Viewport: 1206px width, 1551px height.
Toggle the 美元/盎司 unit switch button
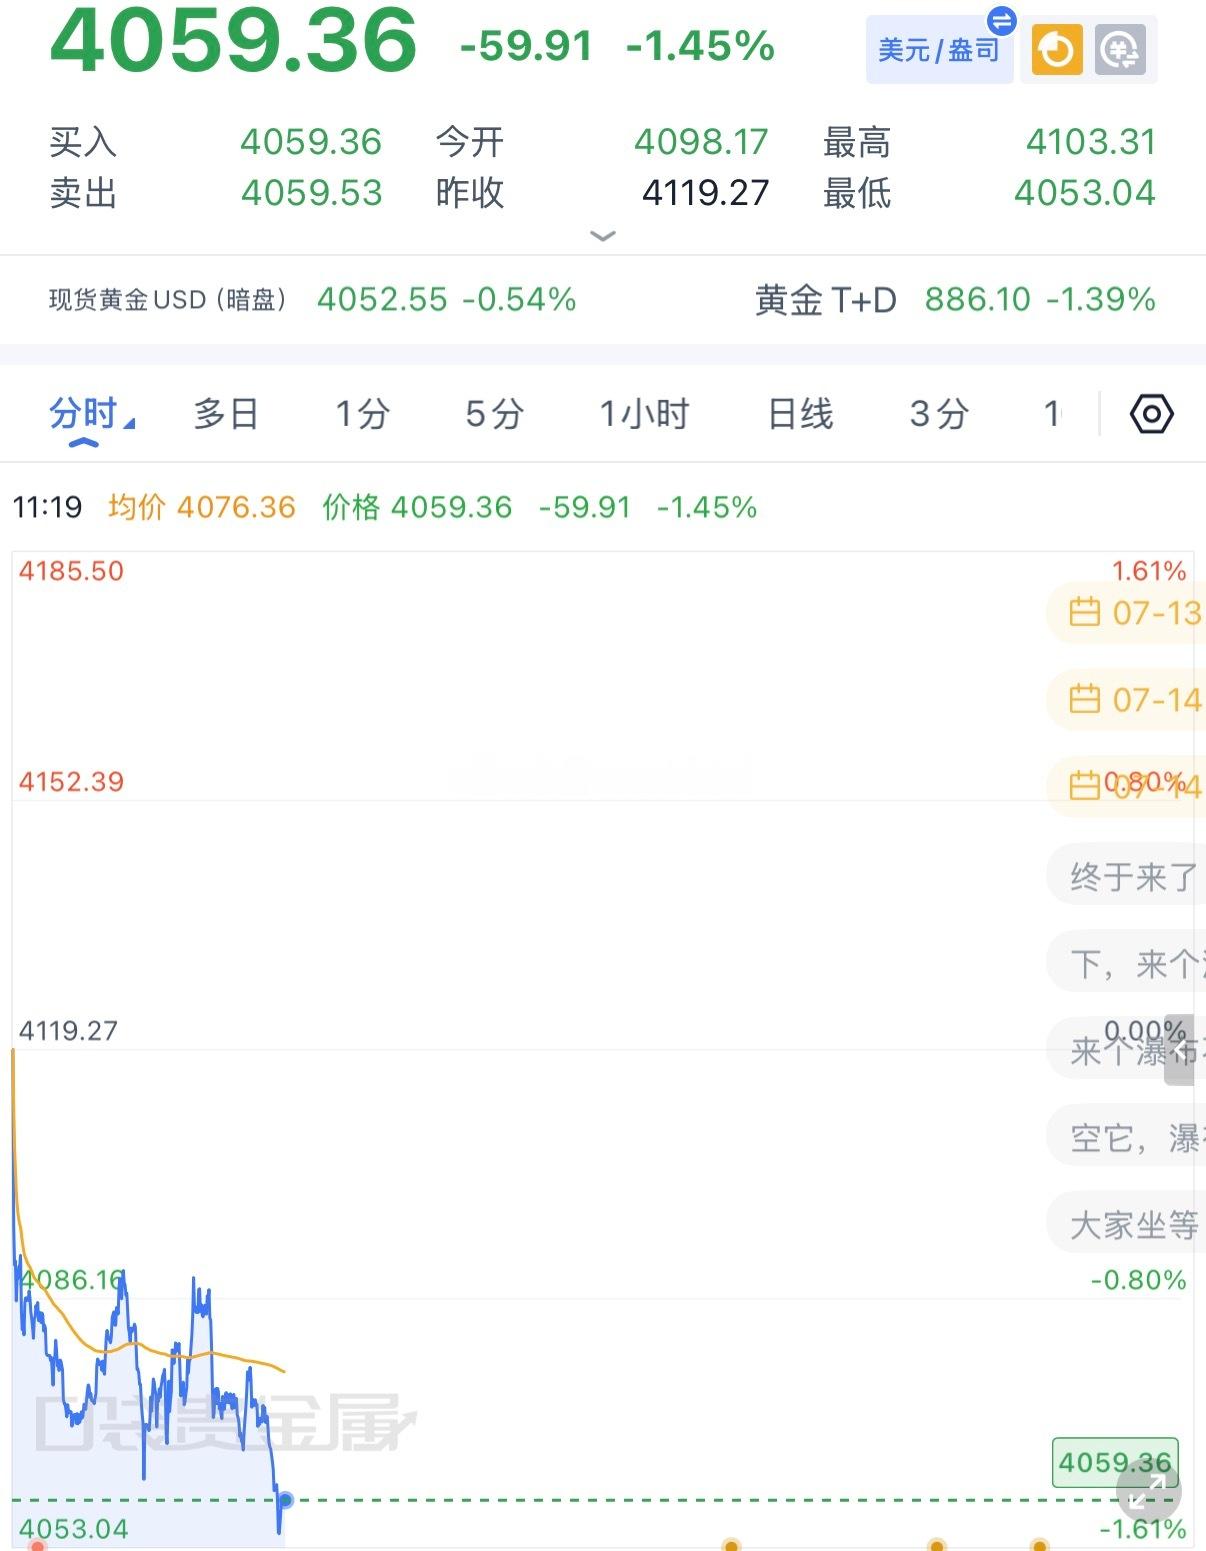point(939,49)
